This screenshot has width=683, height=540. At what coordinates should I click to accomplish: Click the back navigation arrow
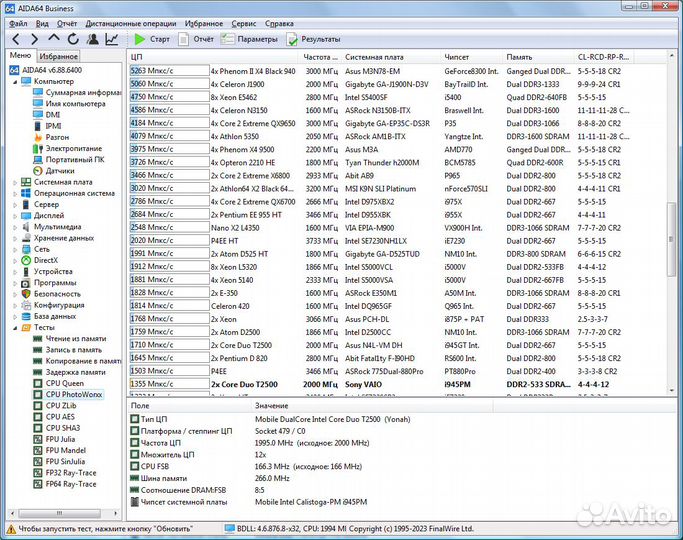click(x=15, y=39)
